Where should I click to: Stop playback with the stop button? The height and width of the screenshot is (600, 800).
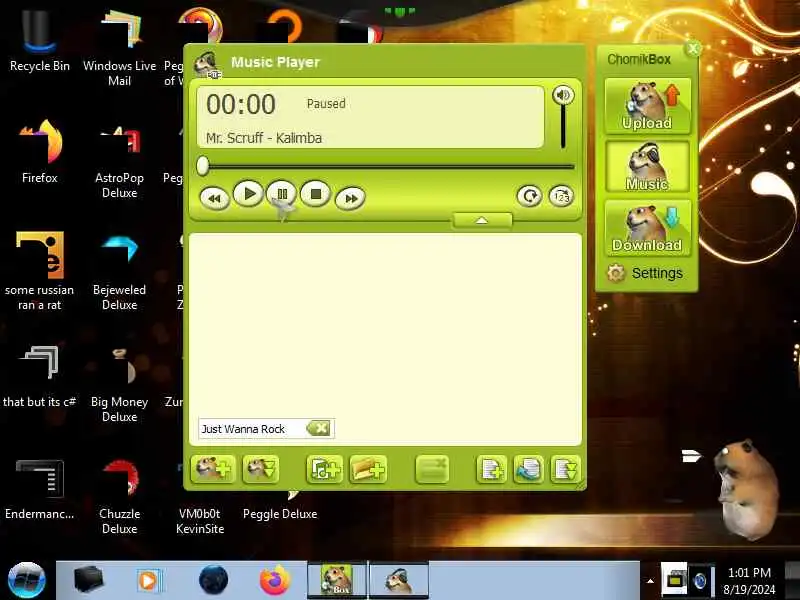coord(316,194)
